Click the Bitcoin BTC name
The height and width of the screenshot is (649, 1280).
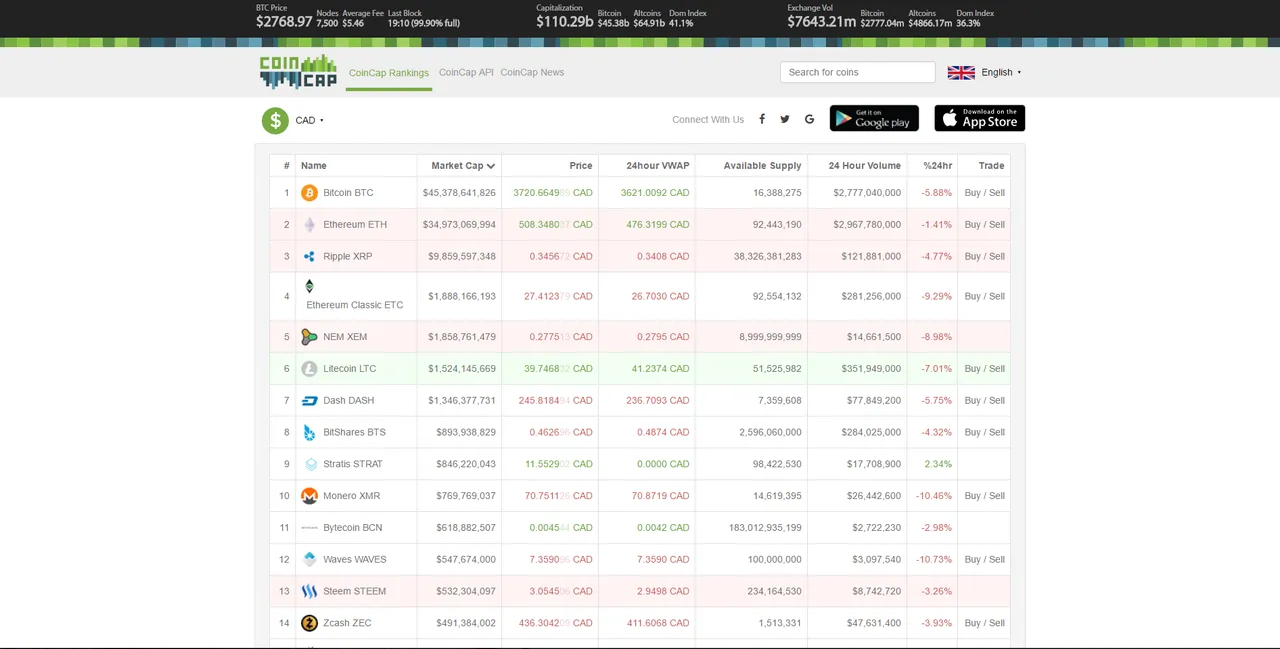pyautogui.click(x=348, y=193)
